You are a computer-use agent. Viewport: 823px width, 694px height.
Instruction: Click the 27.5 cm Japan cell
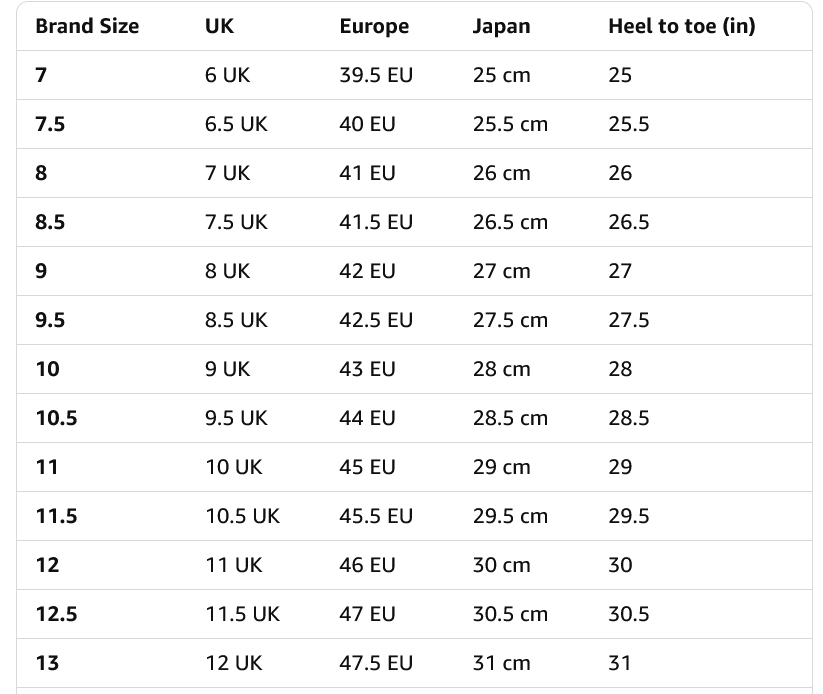pos(510,320)
